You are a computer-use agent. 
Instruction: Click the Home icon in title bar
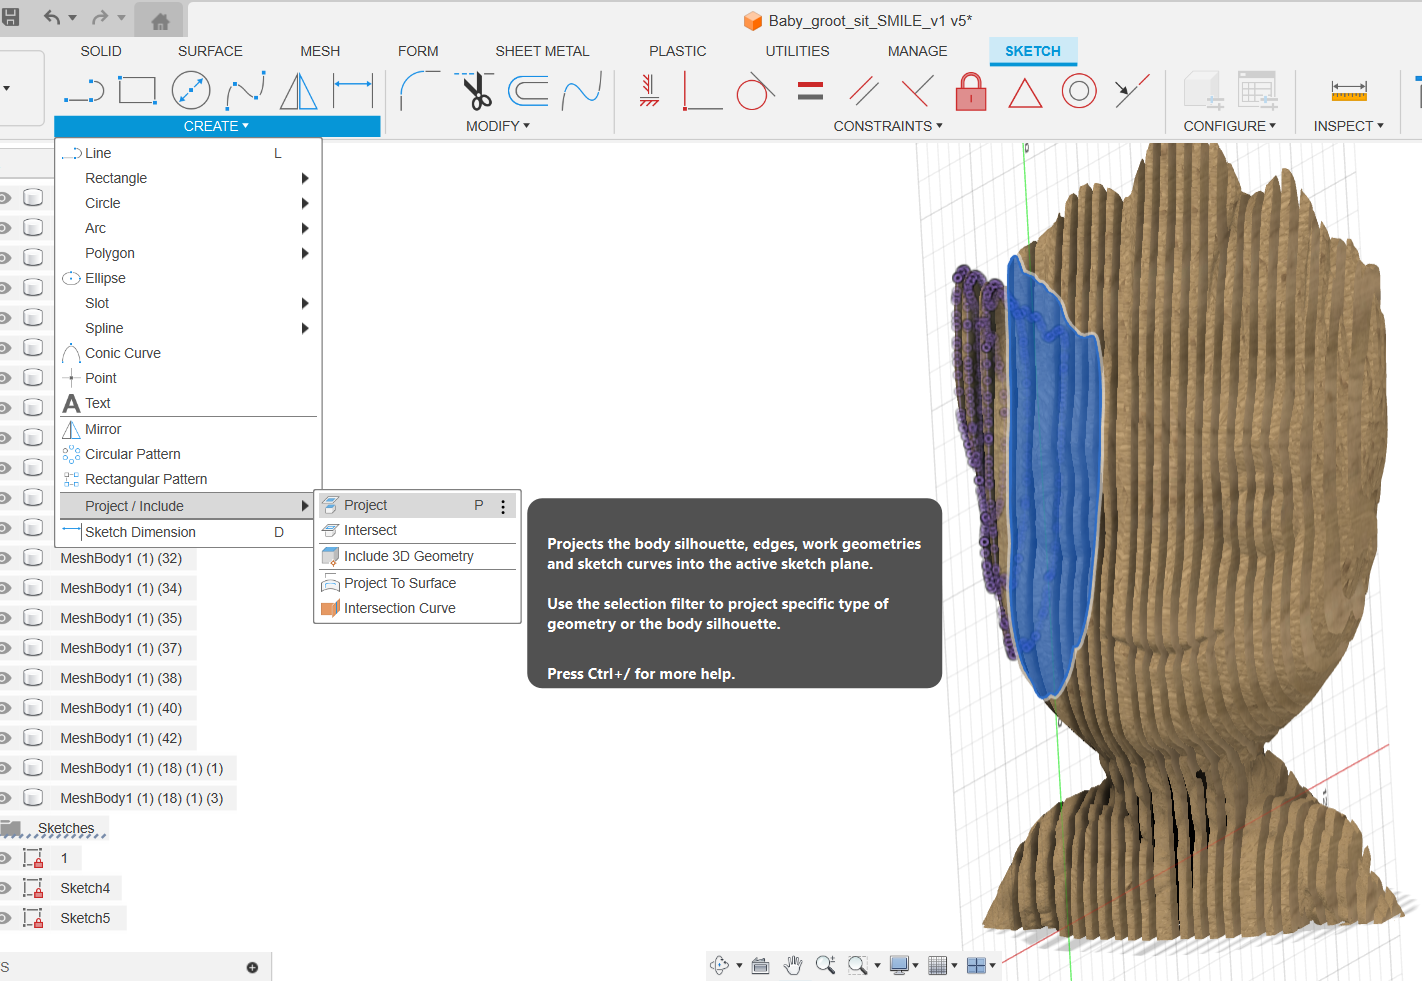(160, 20)
